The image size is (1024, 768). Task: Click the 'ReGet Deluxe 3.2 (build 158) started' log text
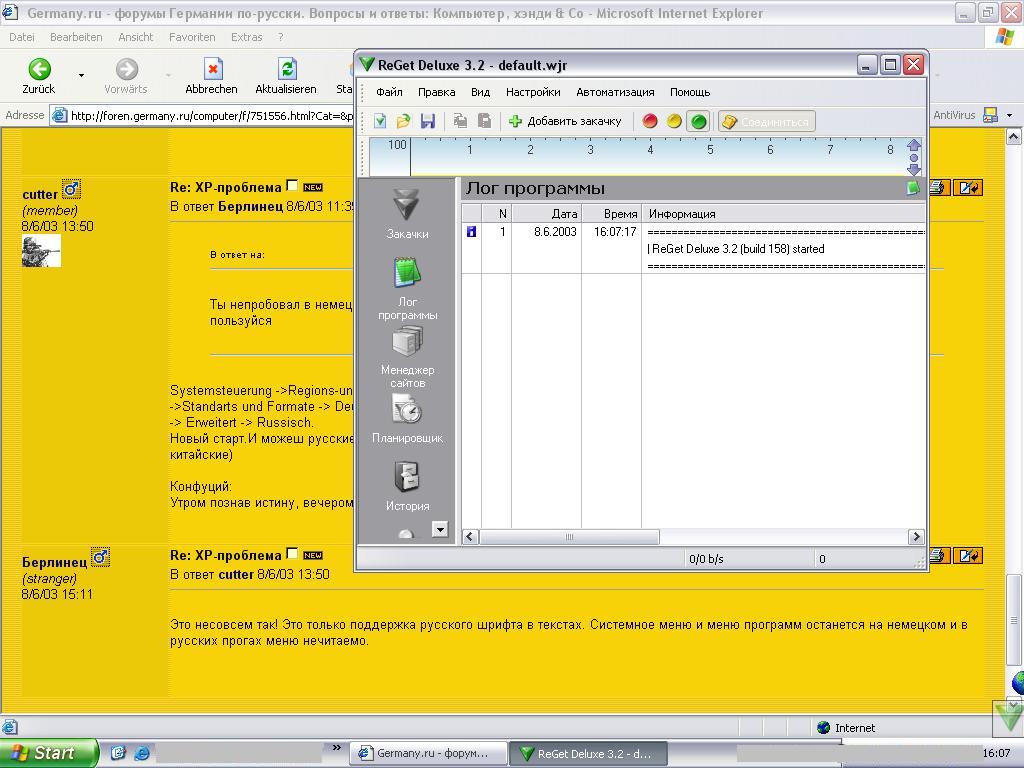(738, 249)
